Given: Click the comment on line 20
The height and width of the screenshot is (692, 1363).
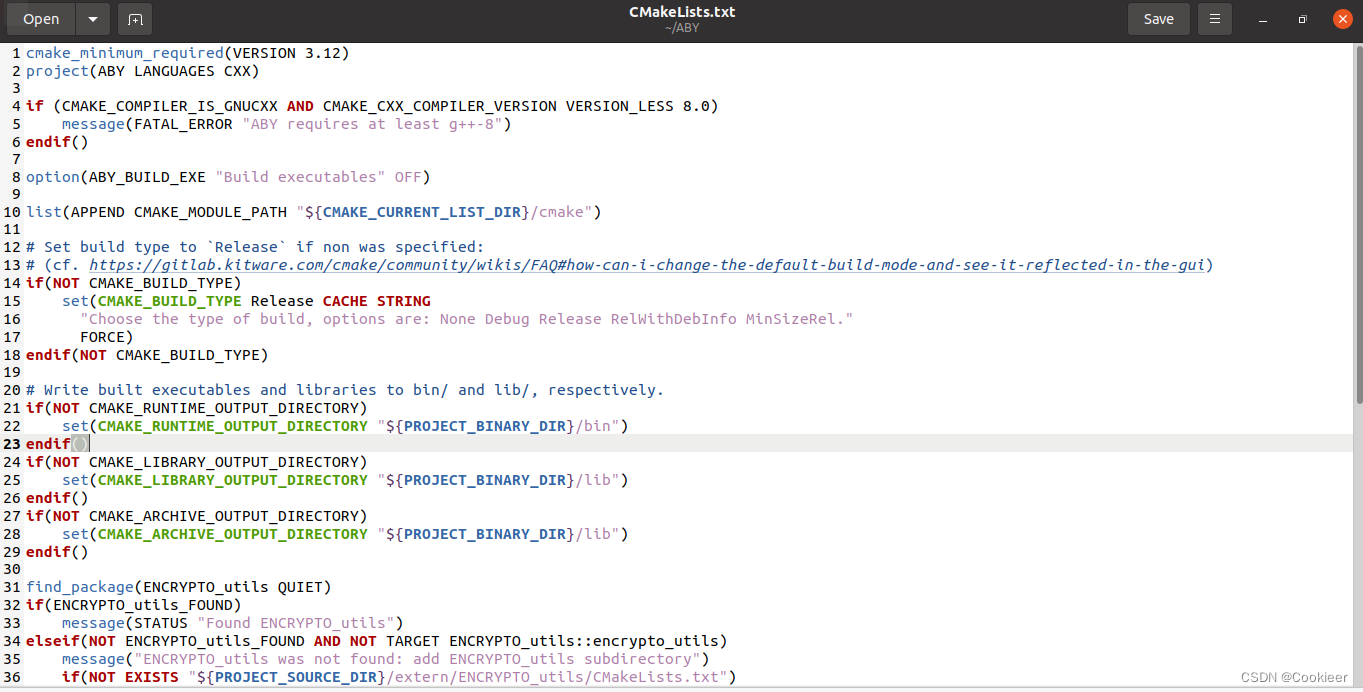Looking at the screenshot, I should pyautogui.click(x=345, y=390).
